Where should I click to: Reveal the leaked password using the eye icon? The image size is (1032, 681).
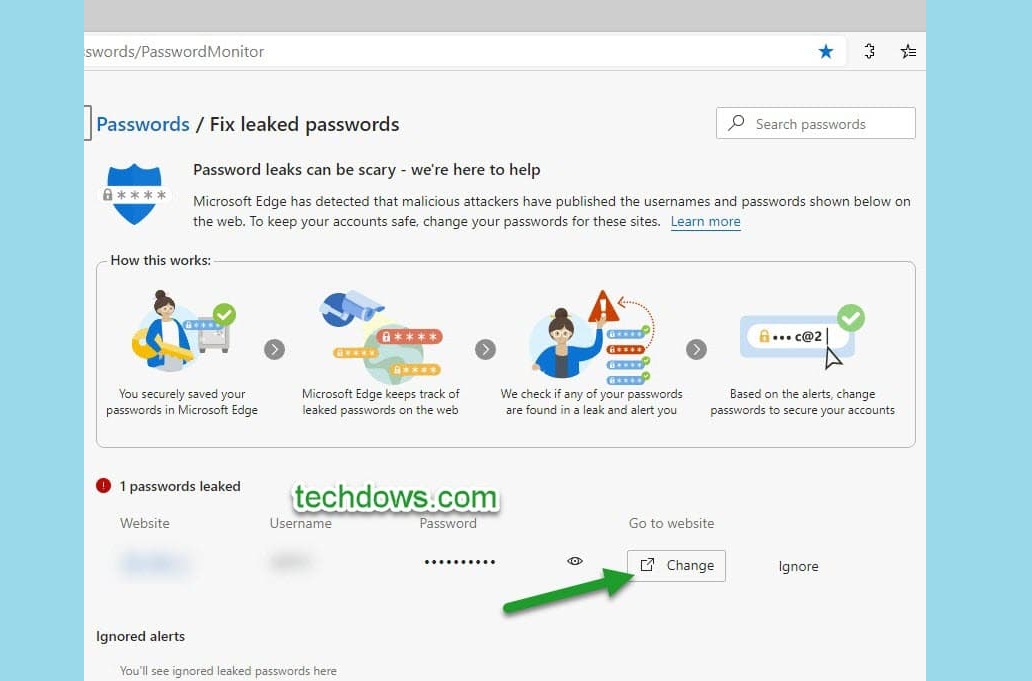pyautogui.click(x=575, y=561)
